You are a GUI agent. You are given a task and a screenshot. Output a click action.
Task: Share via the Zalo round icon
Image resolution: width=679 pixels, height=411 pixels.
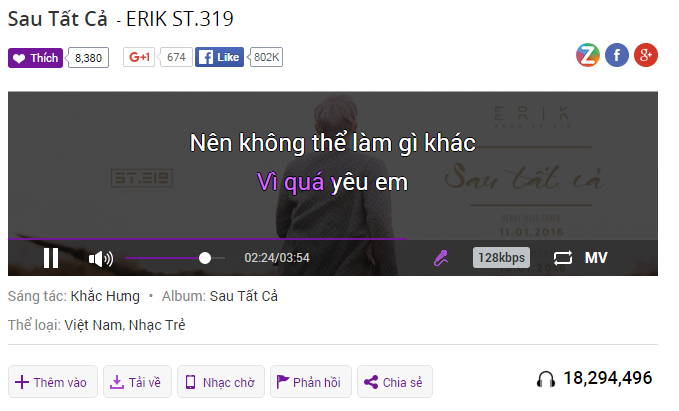[x=588, y=55]
